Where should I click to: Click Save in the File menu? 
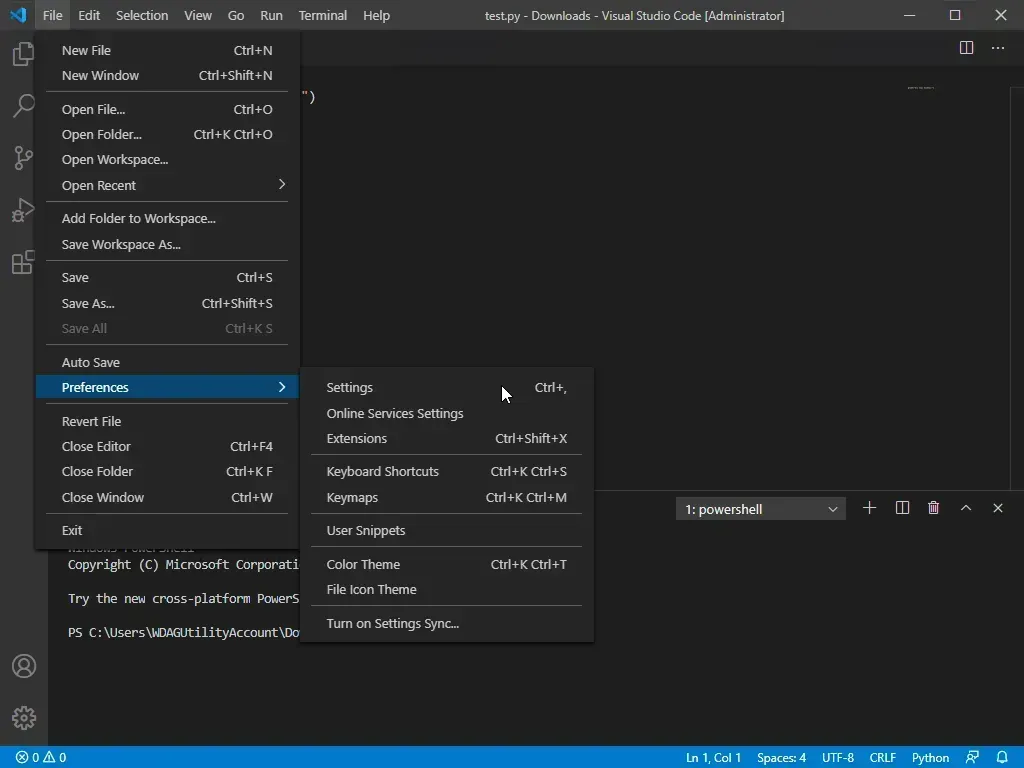(167, 278)
